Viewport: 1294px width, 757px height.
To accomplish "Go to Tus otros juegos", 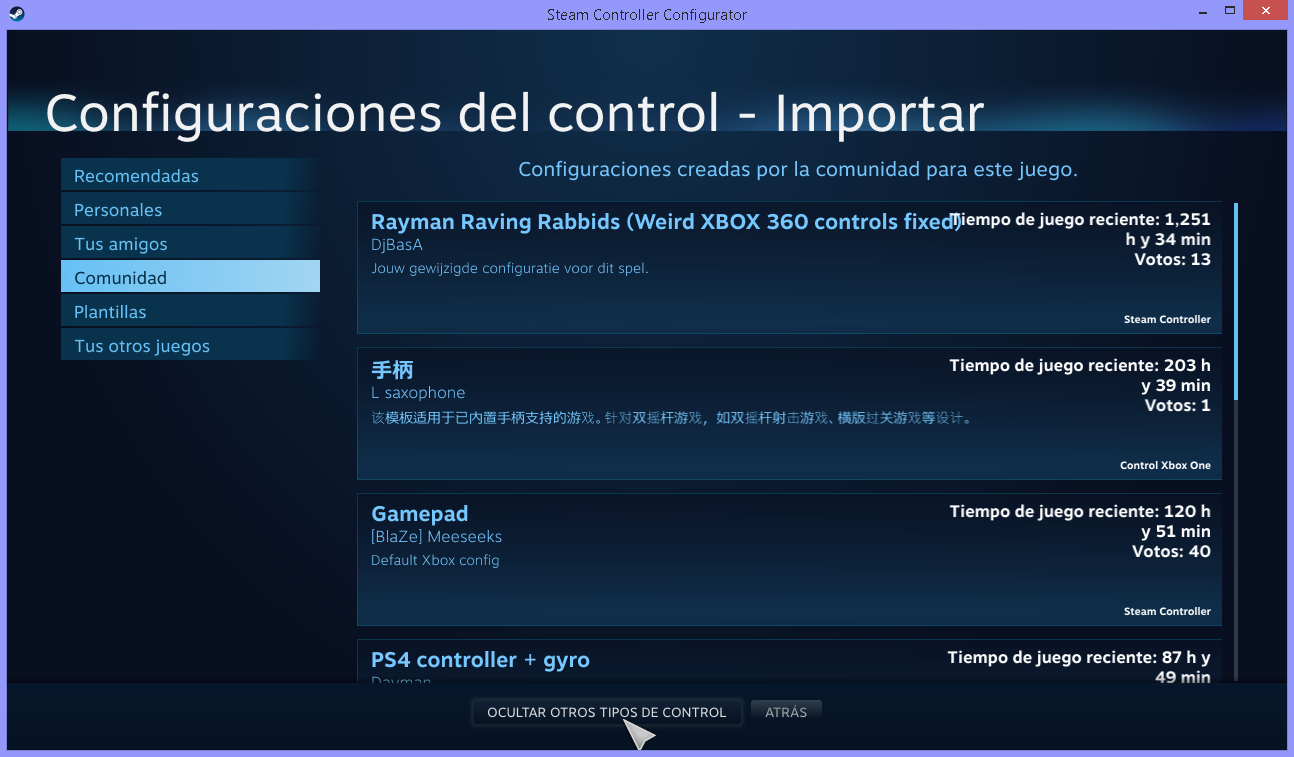I will (190, 345).
